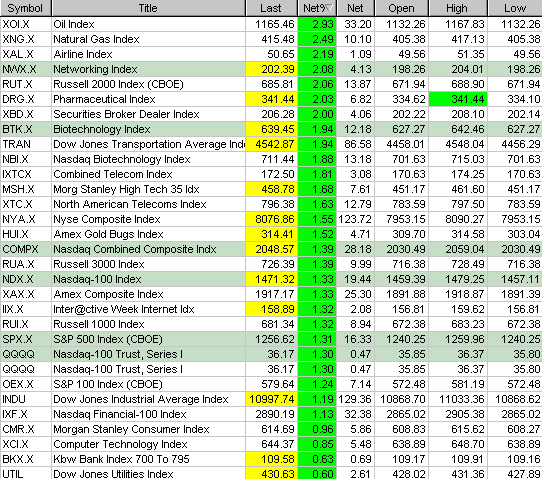Click the BKX.X Last value 109.58

pos(271,459)
